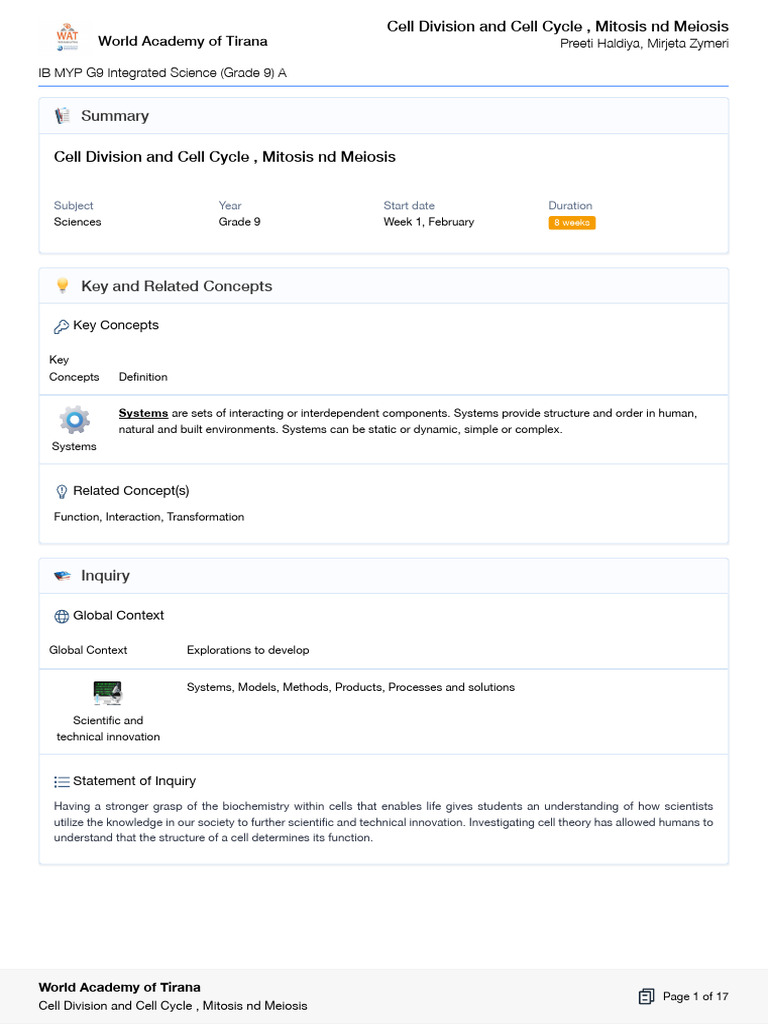
Task: Click the Systems gear icon
Action: pyautogui.click(x=74, y=419)
